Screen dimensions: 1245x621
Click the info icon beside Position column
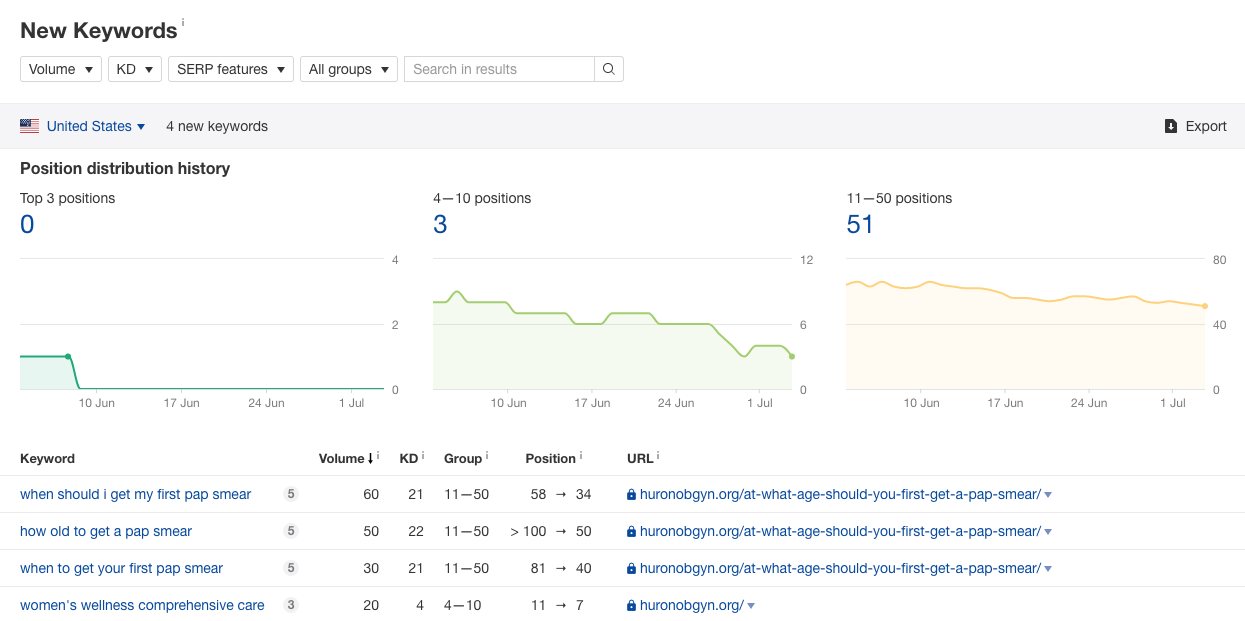tap(581, 456)
